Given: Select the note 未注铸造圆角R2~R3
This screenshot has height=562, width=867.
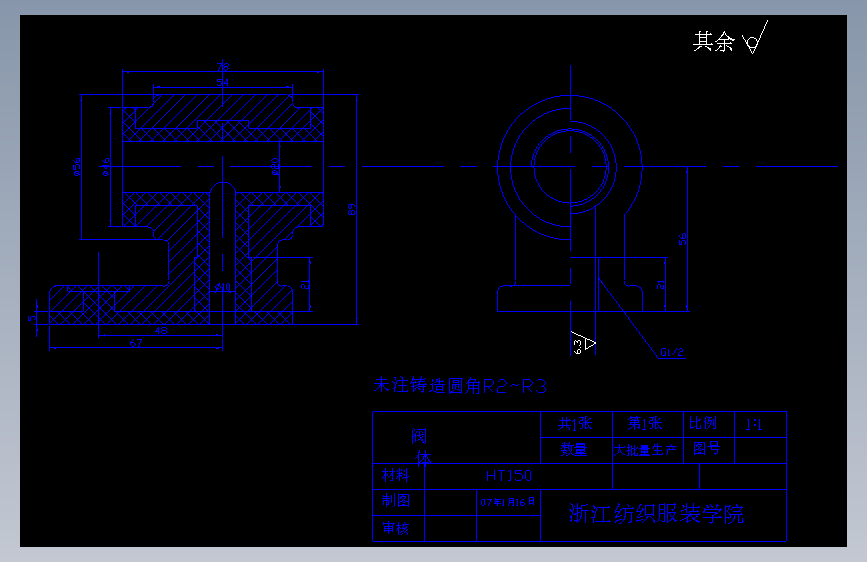Looking at the screenshot, I should tap(460, 386).
